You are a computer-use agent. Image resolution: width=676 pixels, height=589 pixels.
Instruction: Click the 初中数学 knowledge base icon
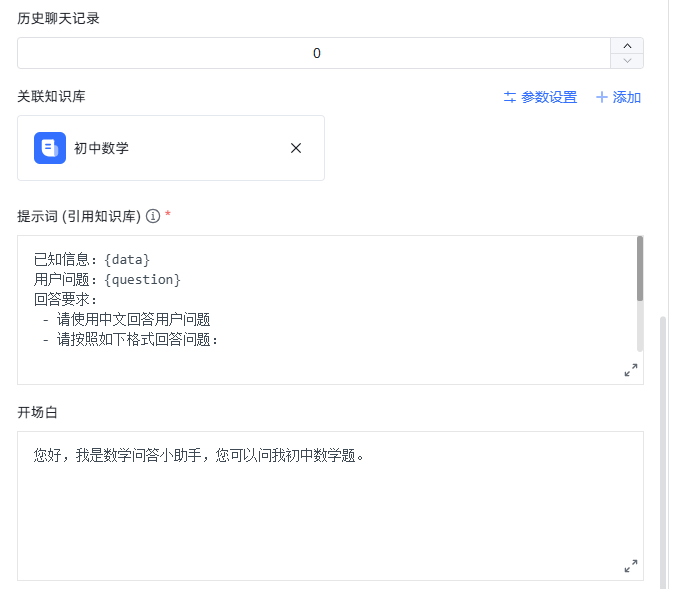[x=50, y=148]
